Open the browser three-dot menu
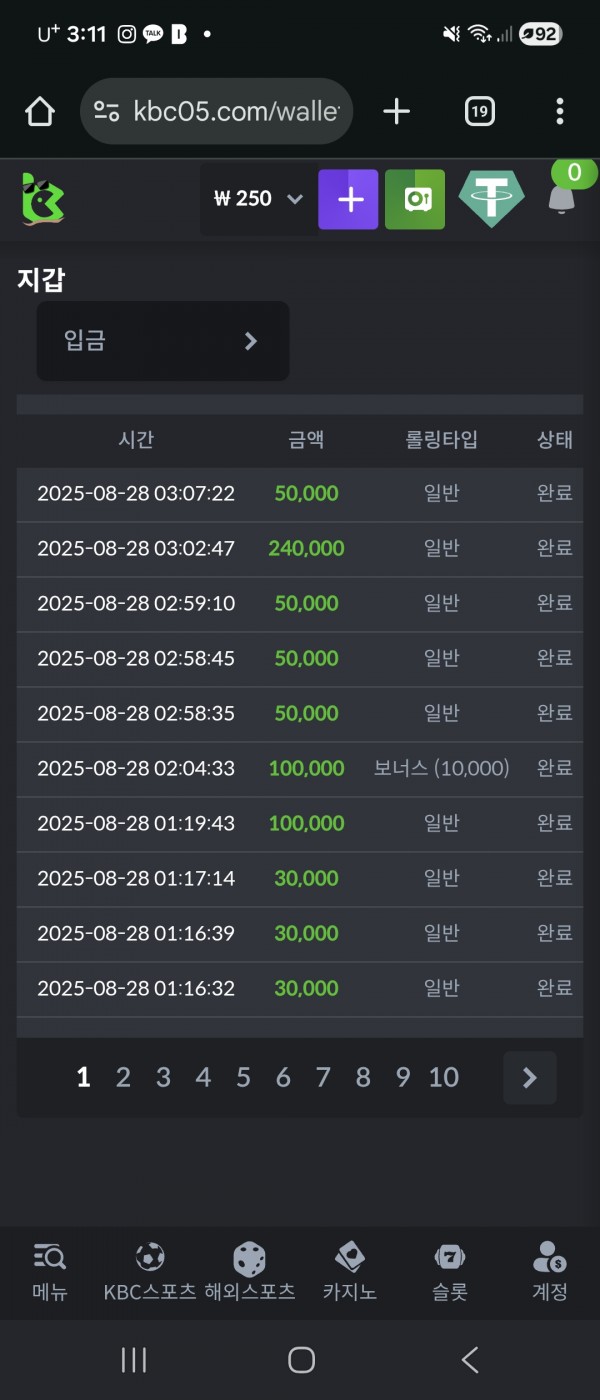Viewport: 600px width, 1400px height. pyautogui.click(x=559, y=112)
